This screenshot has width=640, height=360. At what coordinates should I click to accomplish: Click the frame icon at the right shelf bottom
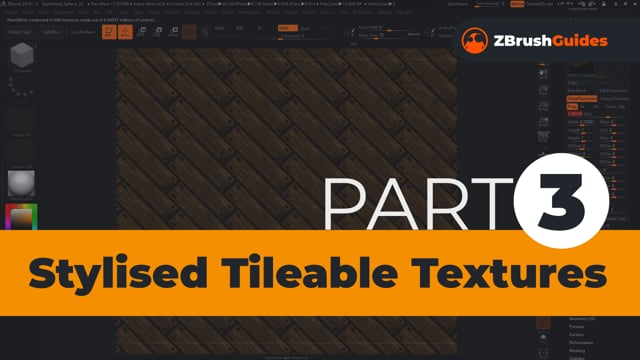click(x=543, y=353)
